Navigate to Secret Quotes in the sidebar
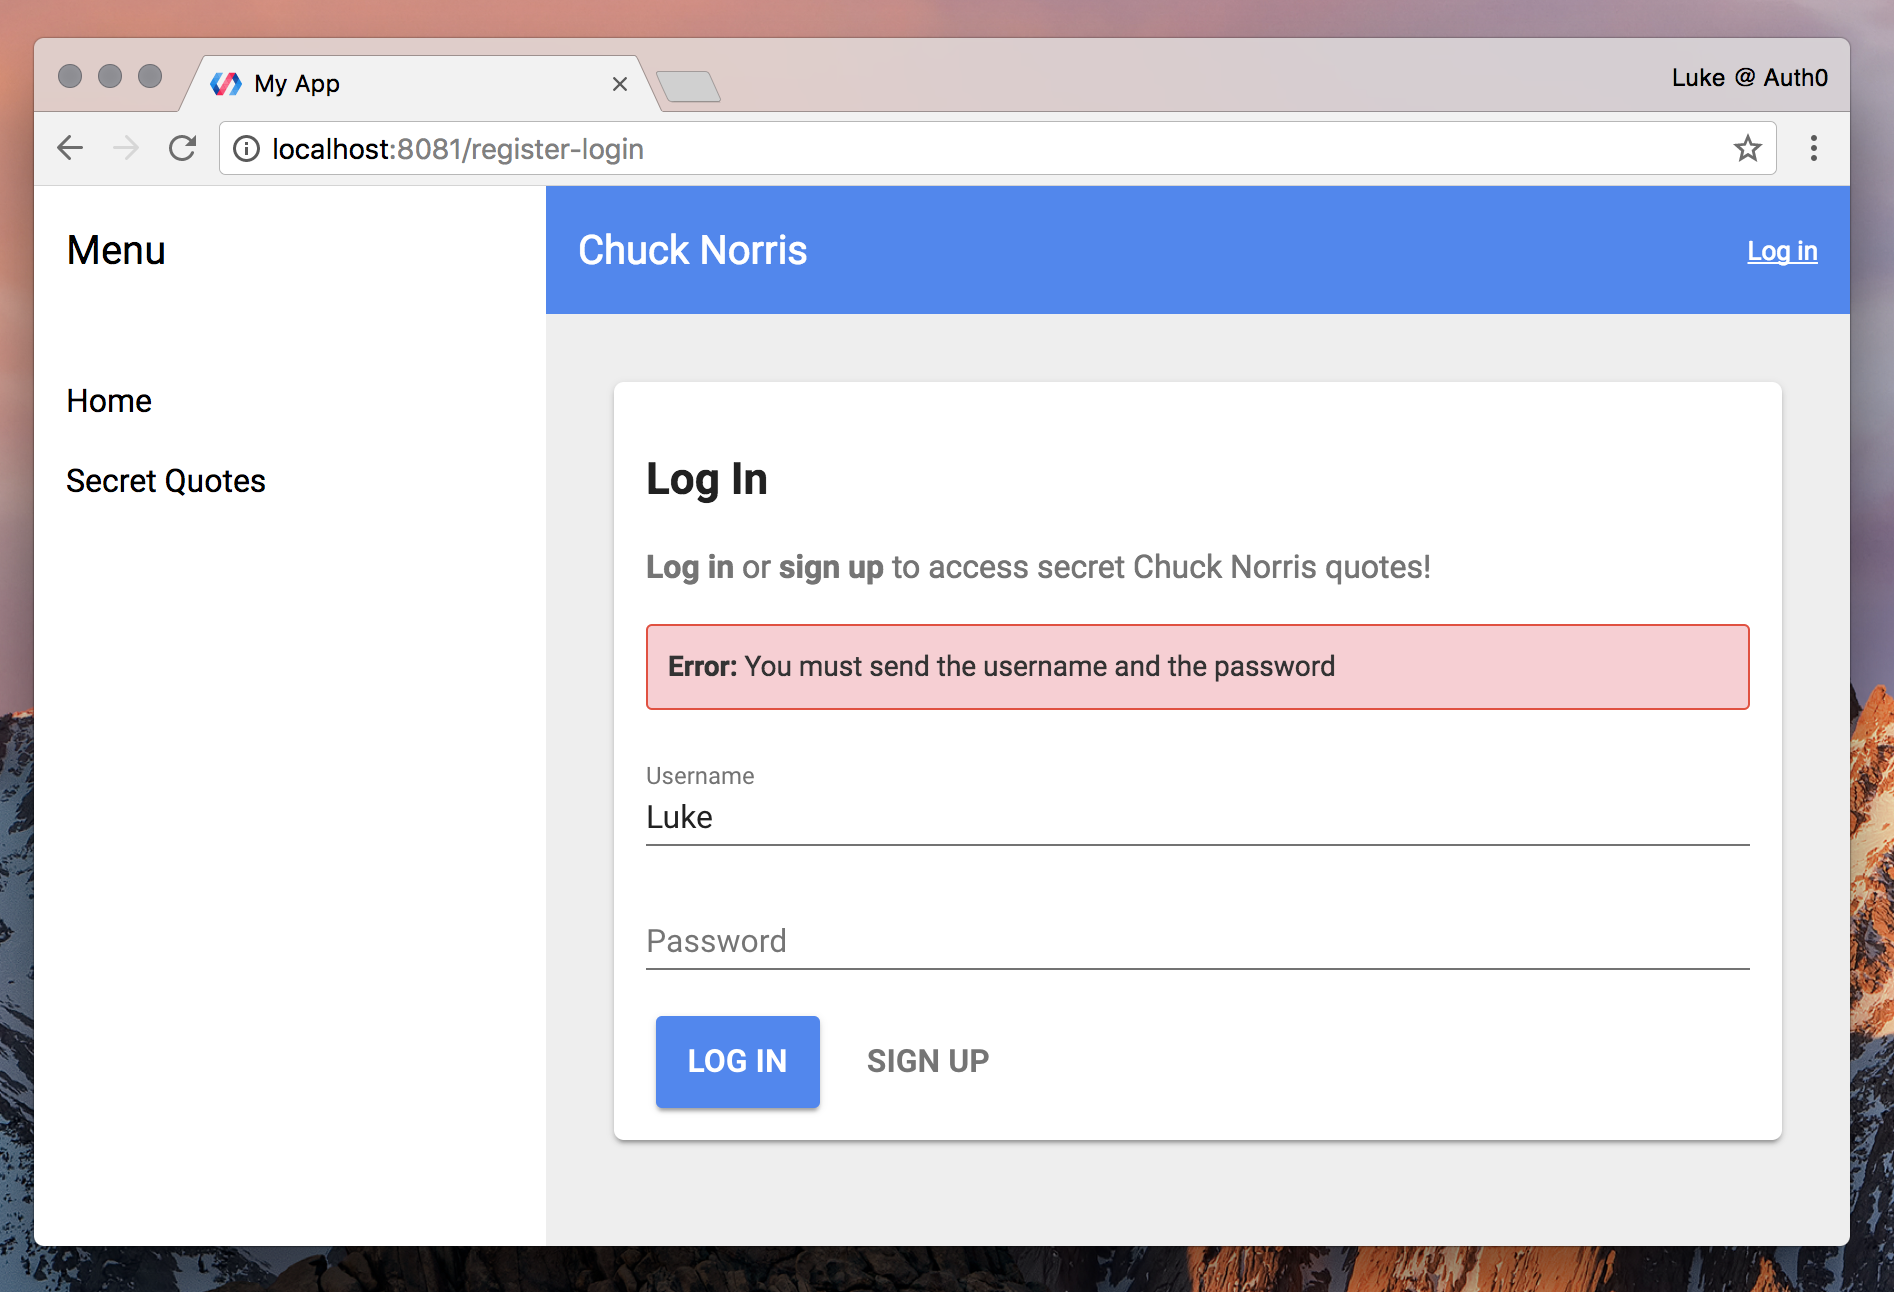Image resolution: width=1894 pixels, height=1292 pixels. click(x=166, y=481)
